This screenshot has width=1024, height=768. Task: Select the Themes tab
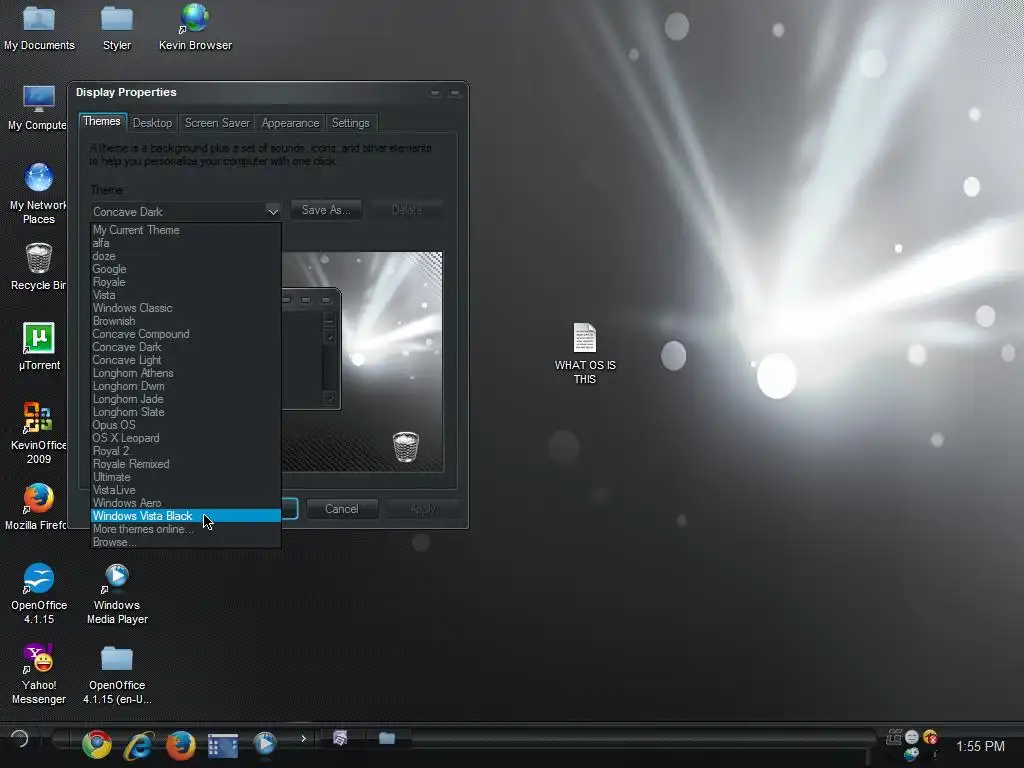(102, 121)
